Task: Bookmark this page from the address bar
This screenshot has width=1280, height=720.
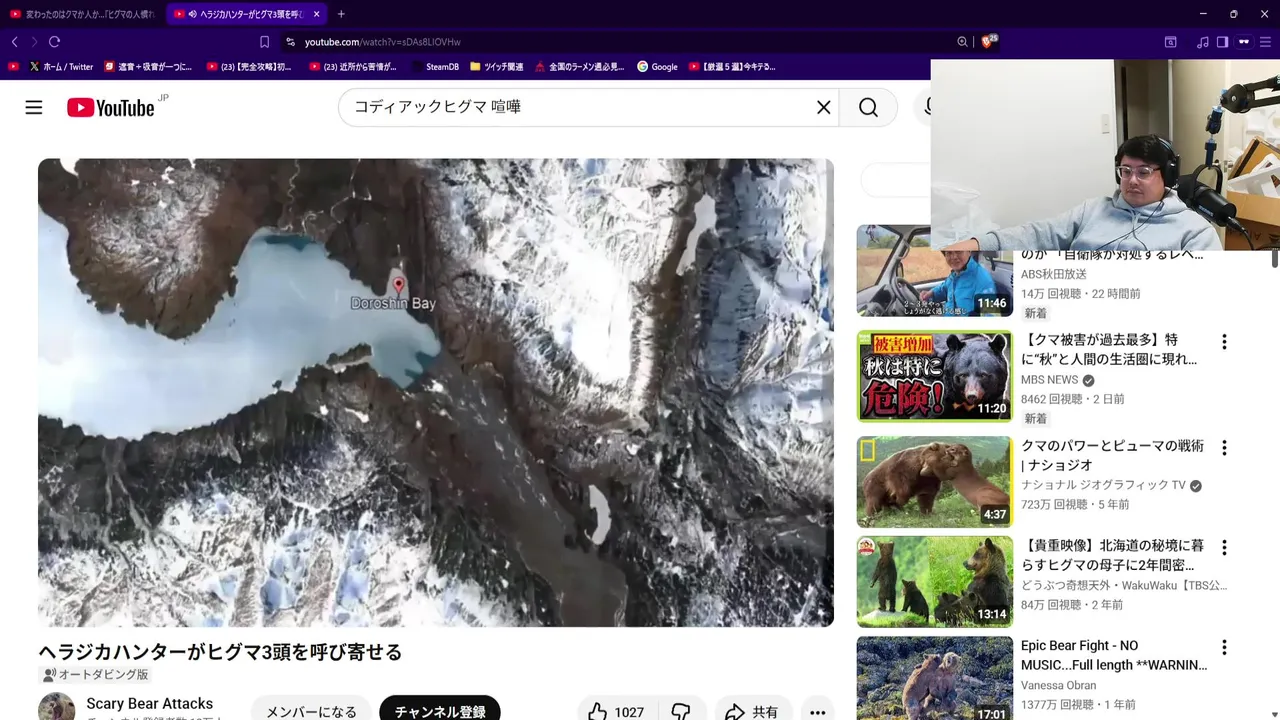Action: point(264,42)
